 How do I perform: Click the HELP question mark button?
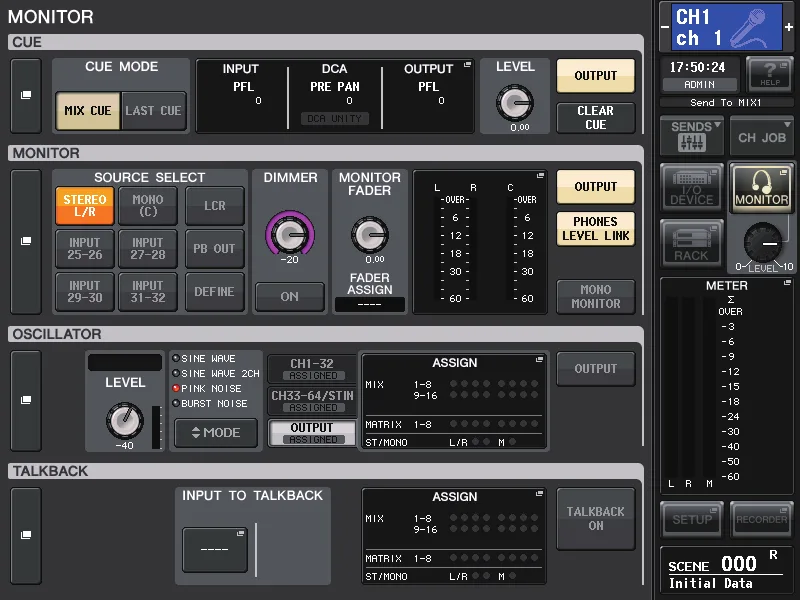769,74
